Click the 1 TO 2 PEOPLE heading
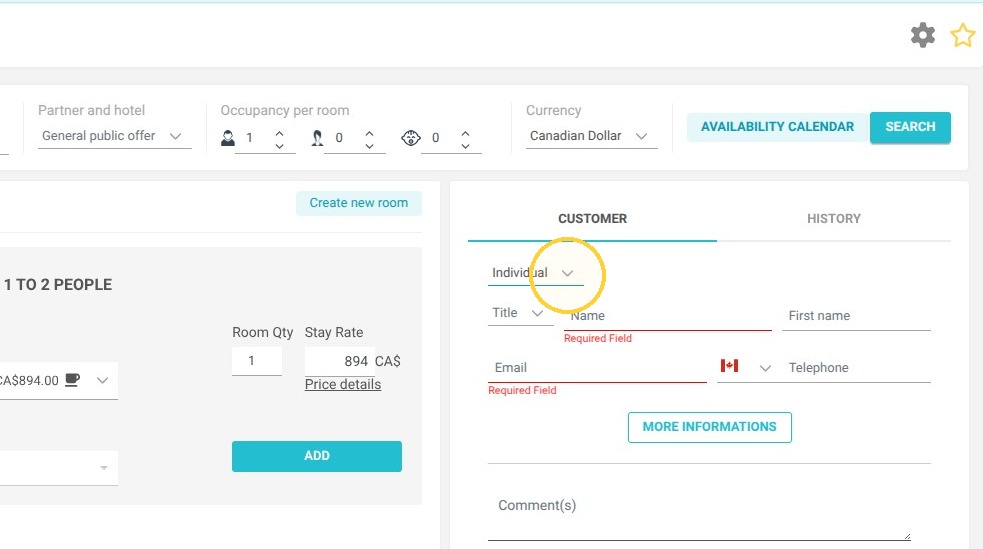Screen dimensions: 983x549 58,285
